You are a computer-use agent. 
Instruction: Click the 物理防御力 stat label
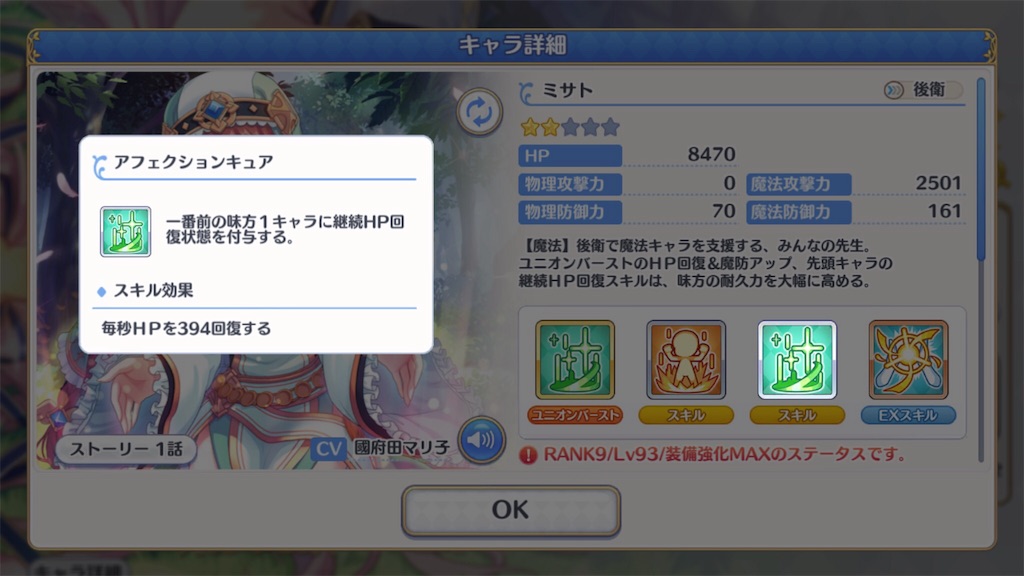click(570, 212)
